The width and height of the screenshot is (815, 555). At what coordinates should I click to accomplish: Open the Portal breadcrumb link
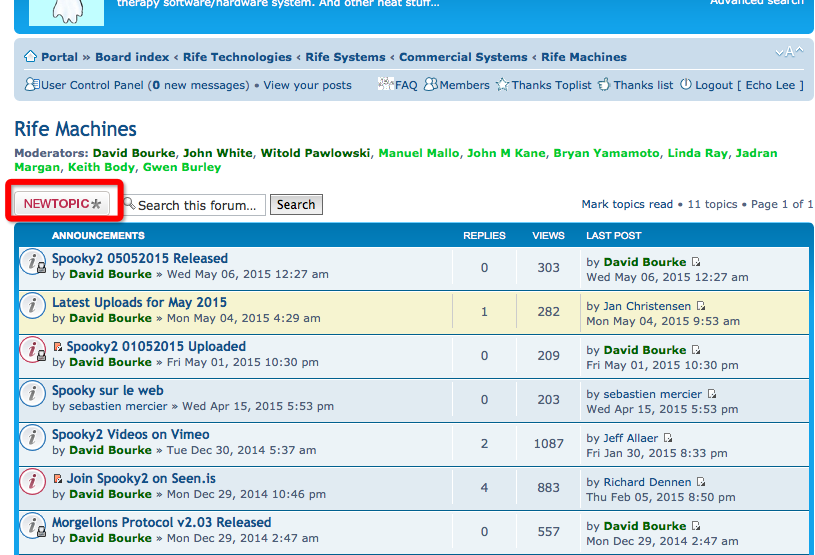(x=59, y=57)
